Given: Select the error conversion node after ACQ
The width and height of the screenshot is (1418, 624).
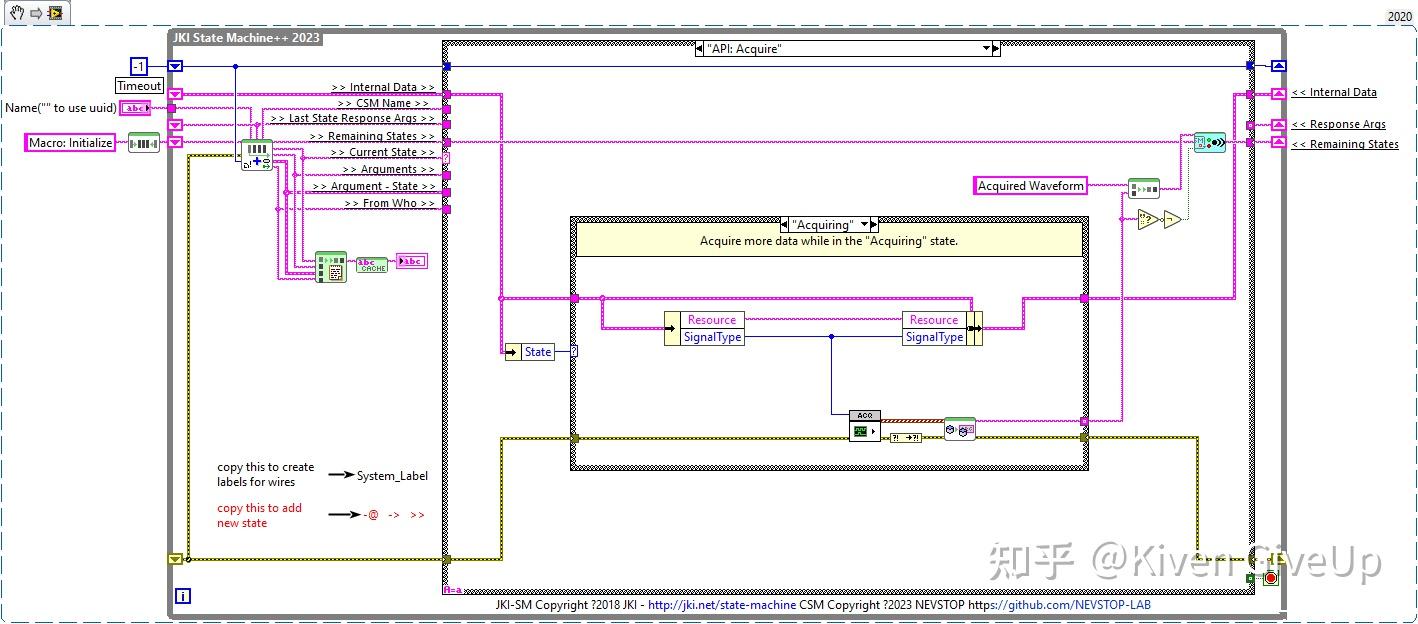Looking at the screenshot, I should point(906,437).
